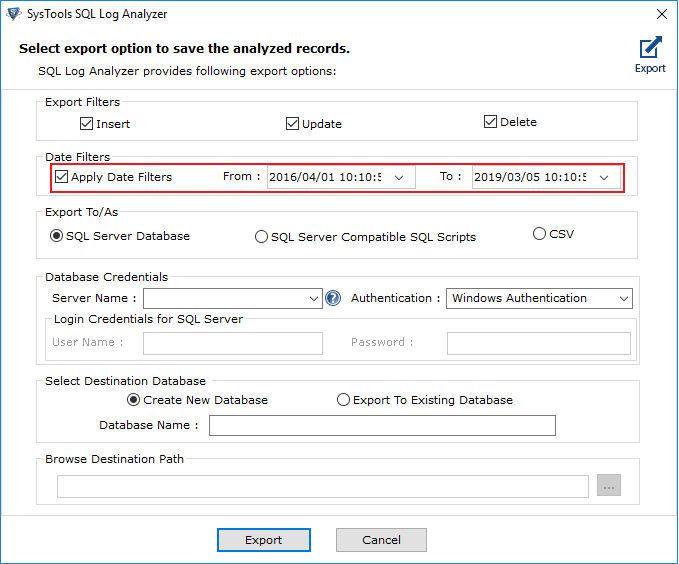Toggle the Apply Date Filters checkbox
The width and height of the screenshot is (679, 564).
[x=61, y=177]
